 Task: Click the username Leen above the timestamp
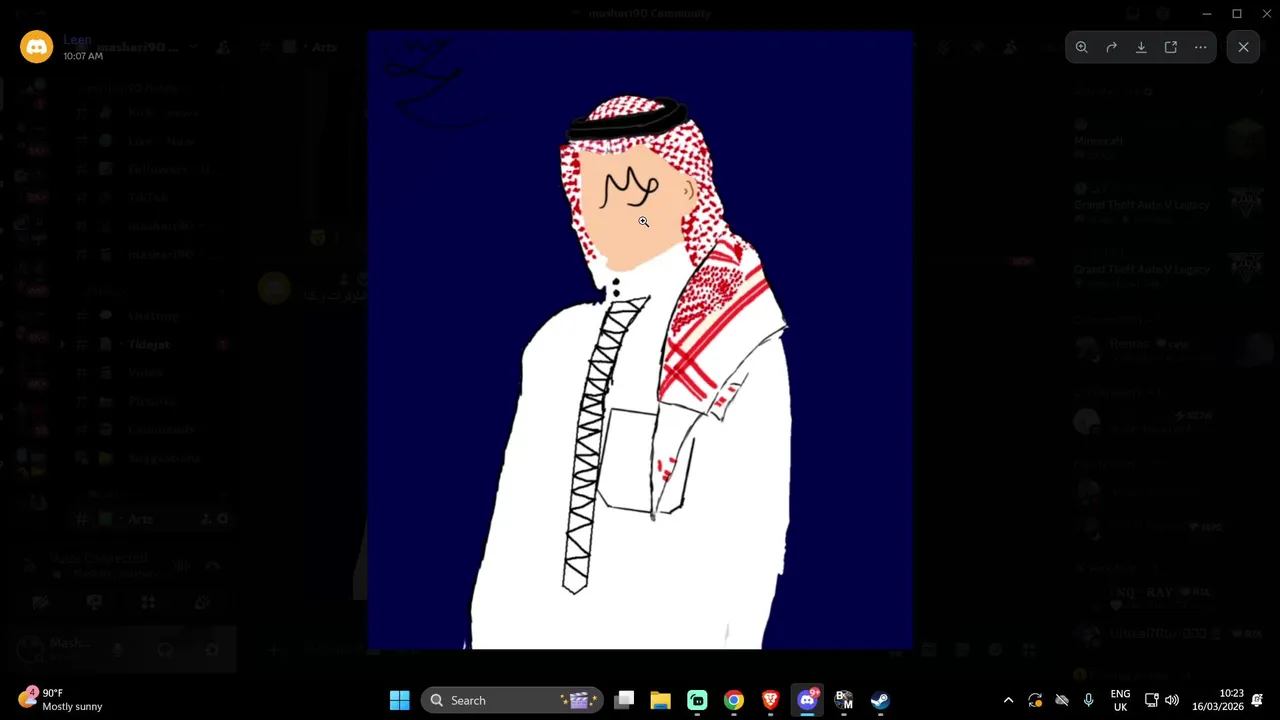point(77,40)
